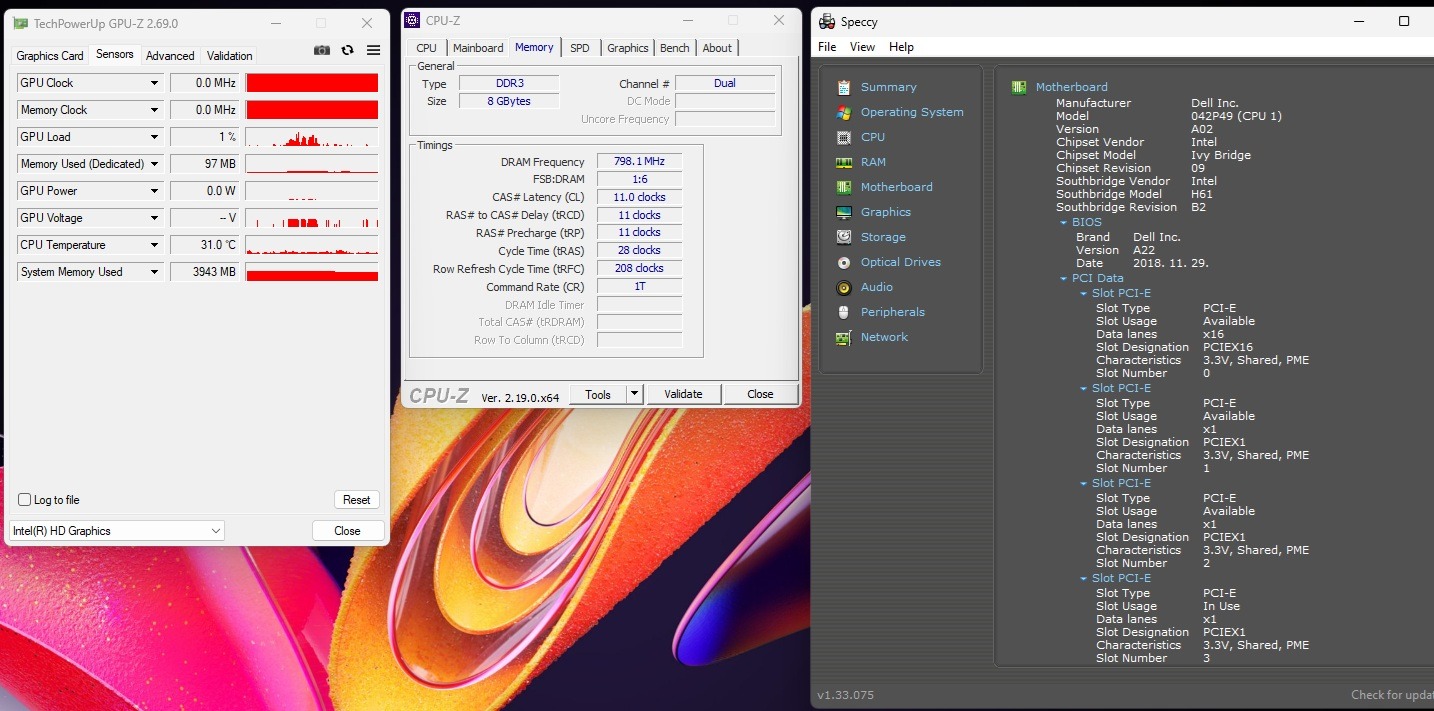Enable the Log to file checkbox
The image size is (1434, 711).
25,500
